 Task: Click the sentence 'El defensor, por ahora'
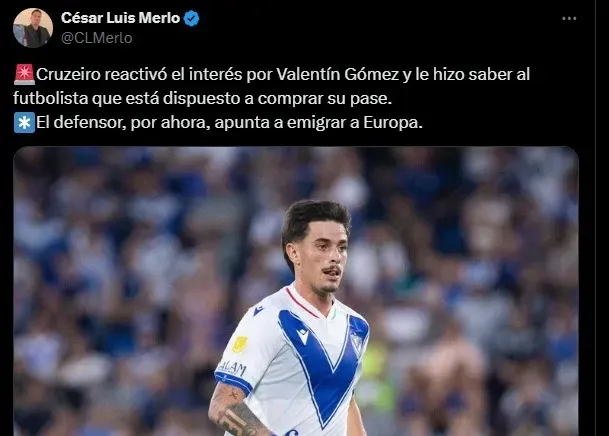click(229, 123)
